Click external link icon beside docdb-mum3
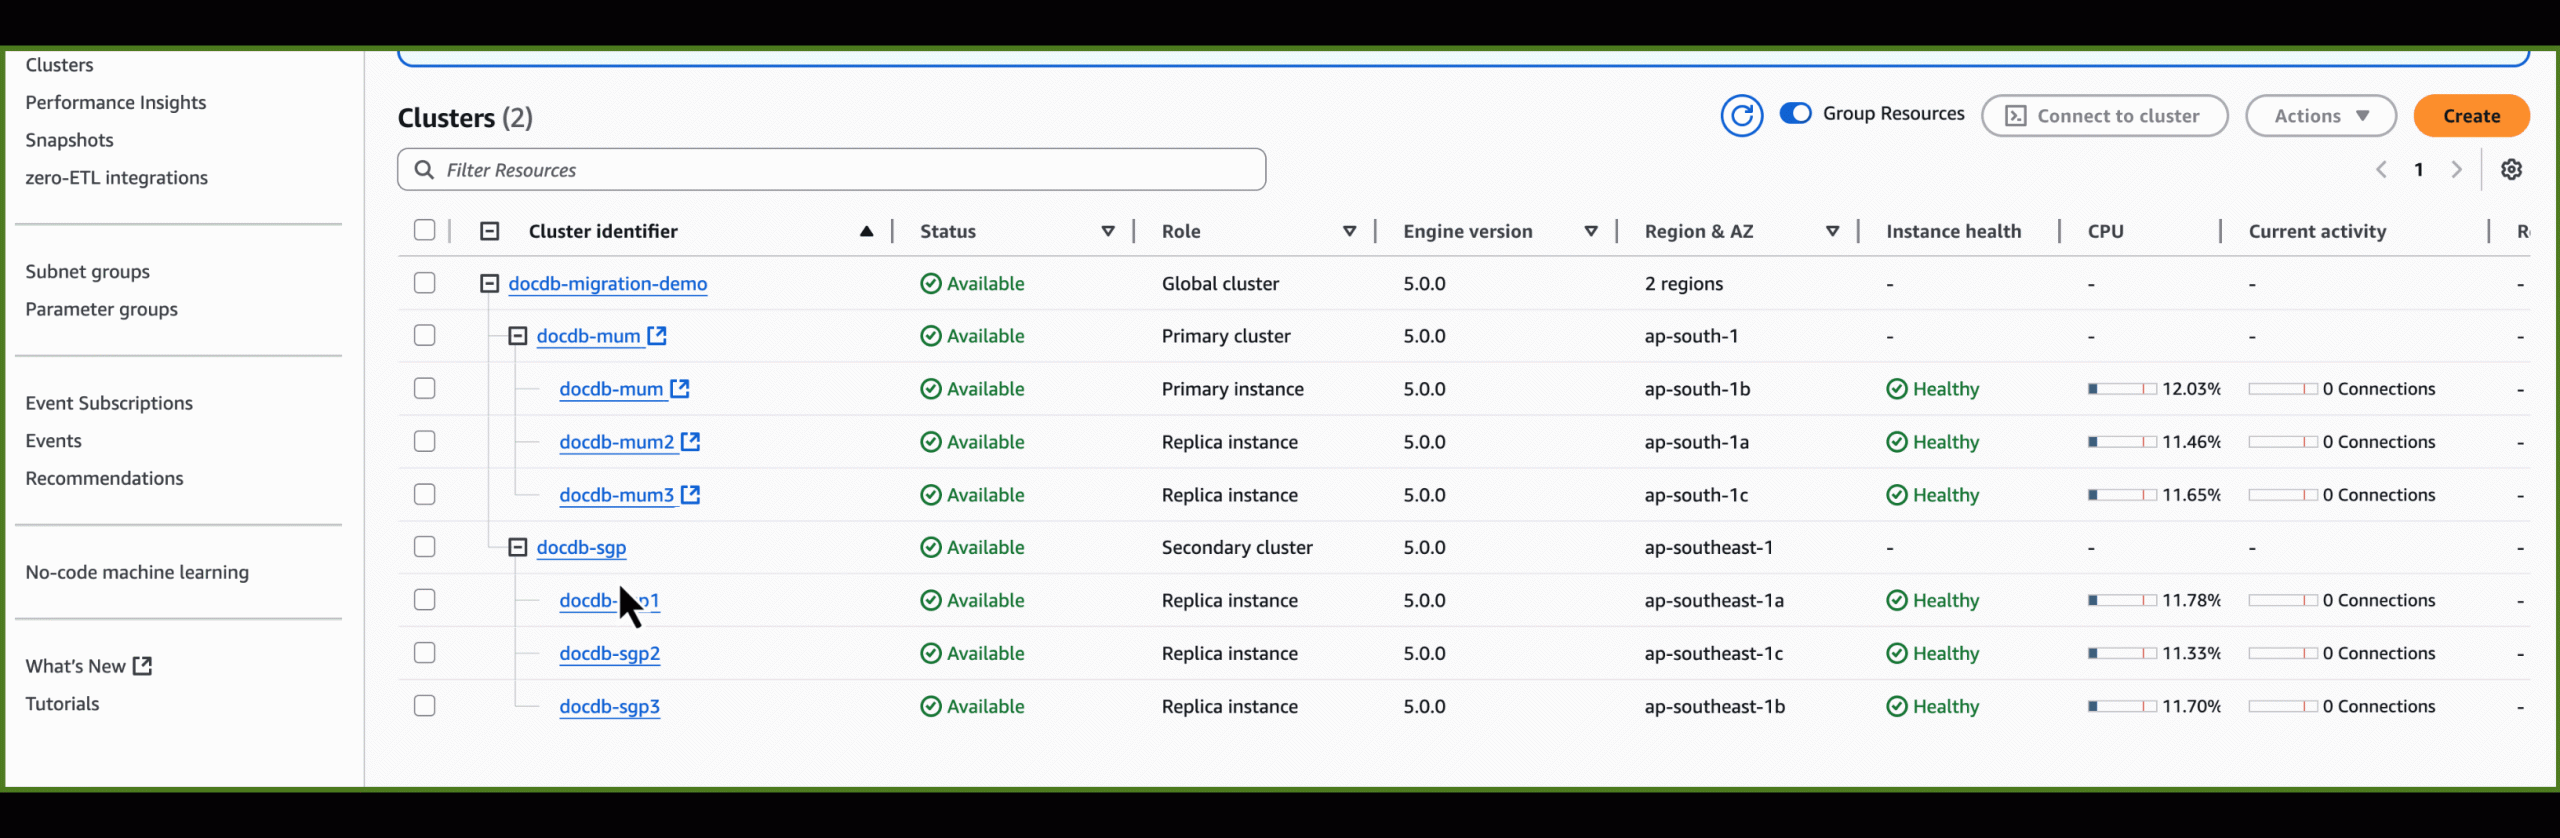 coord(690,494)
